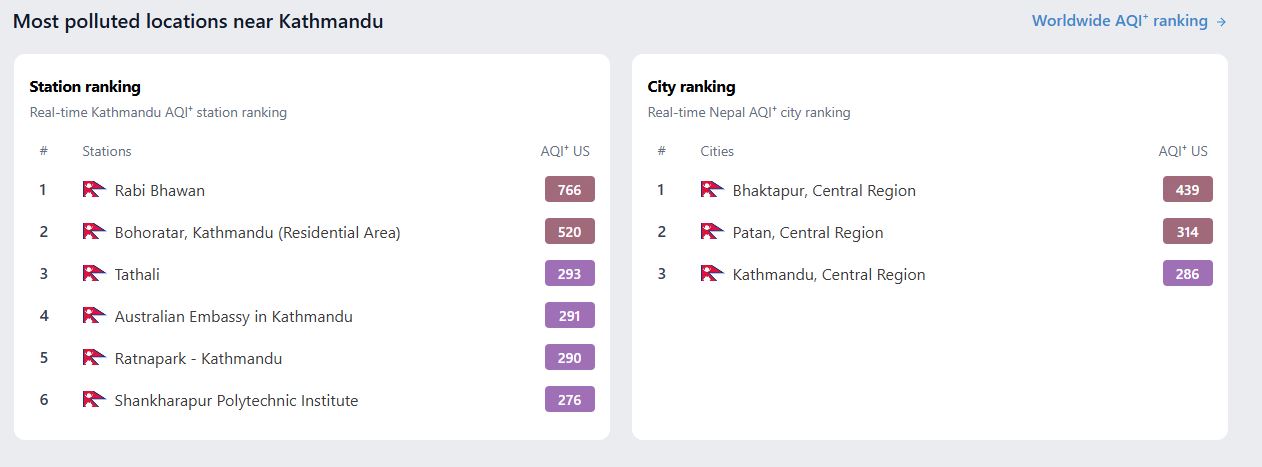Open the Worldwide AQI+ ranking link
1262x467 pixels.
pyautogui.click(x=1129, y=21)
